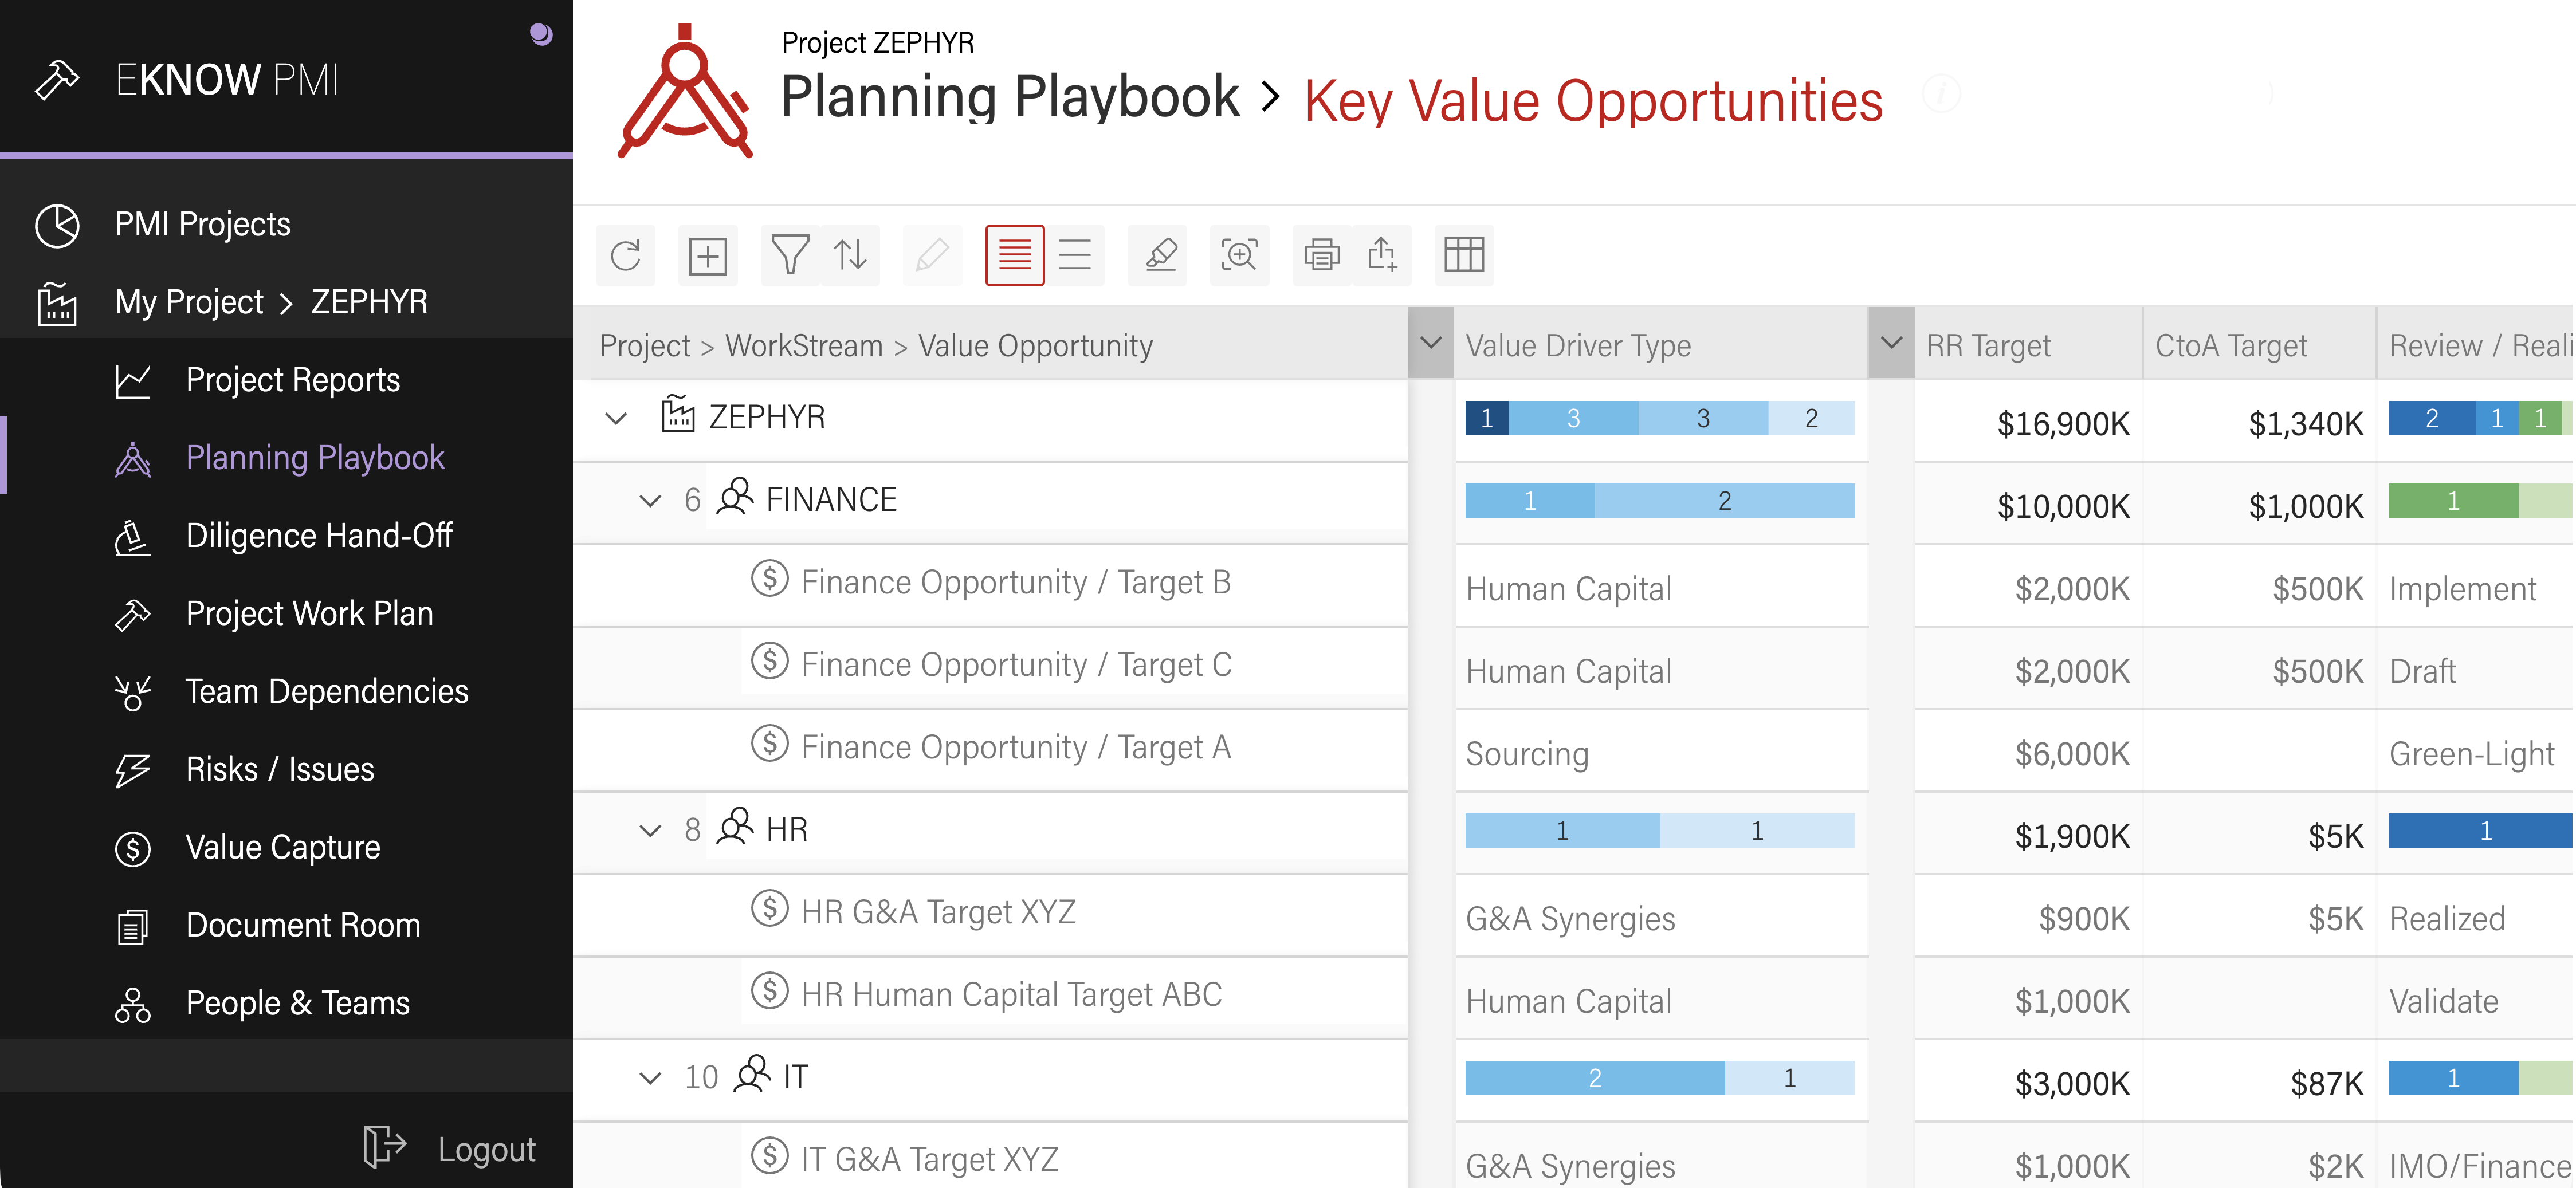
Task: Open the Value Driver Type column dropdown
Action: click(x=1430, y=343)
